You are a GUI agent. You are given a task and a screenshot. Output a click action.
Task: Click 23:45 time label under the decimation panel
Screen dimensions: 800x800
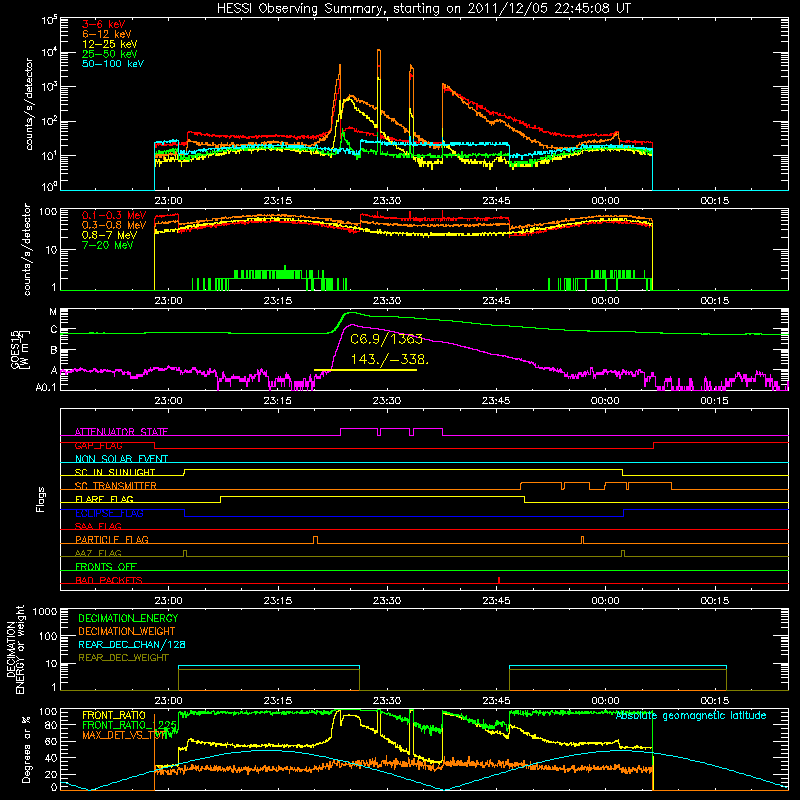click(496, 701)
